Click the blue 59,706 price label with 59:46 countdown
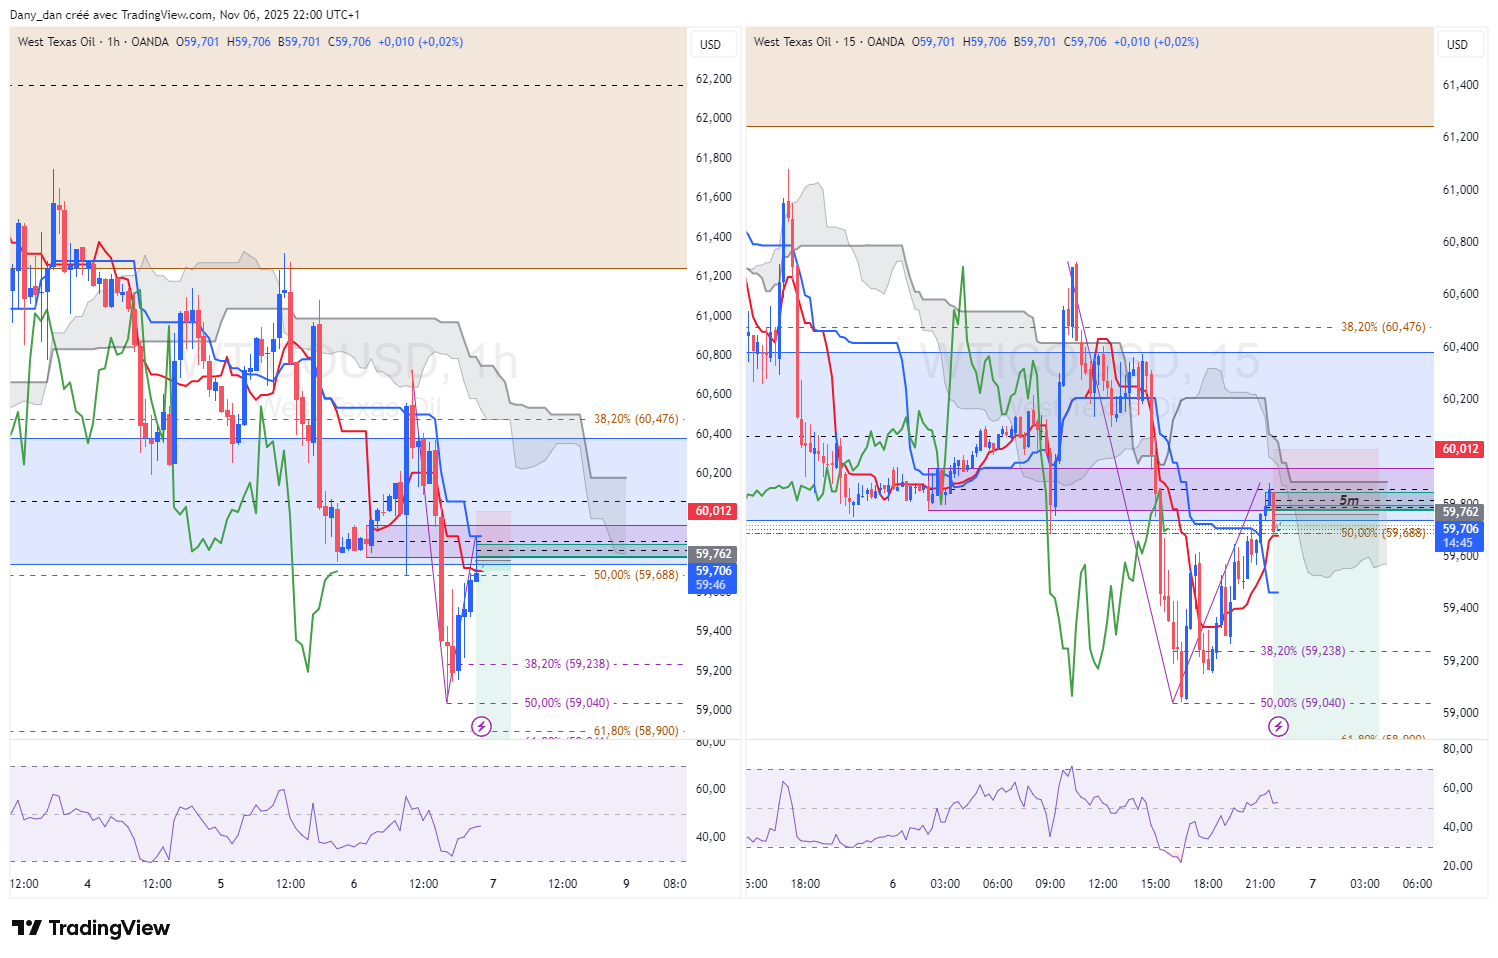The width and height of the screenshot is (1498, 958). click(x=714, y=578)
